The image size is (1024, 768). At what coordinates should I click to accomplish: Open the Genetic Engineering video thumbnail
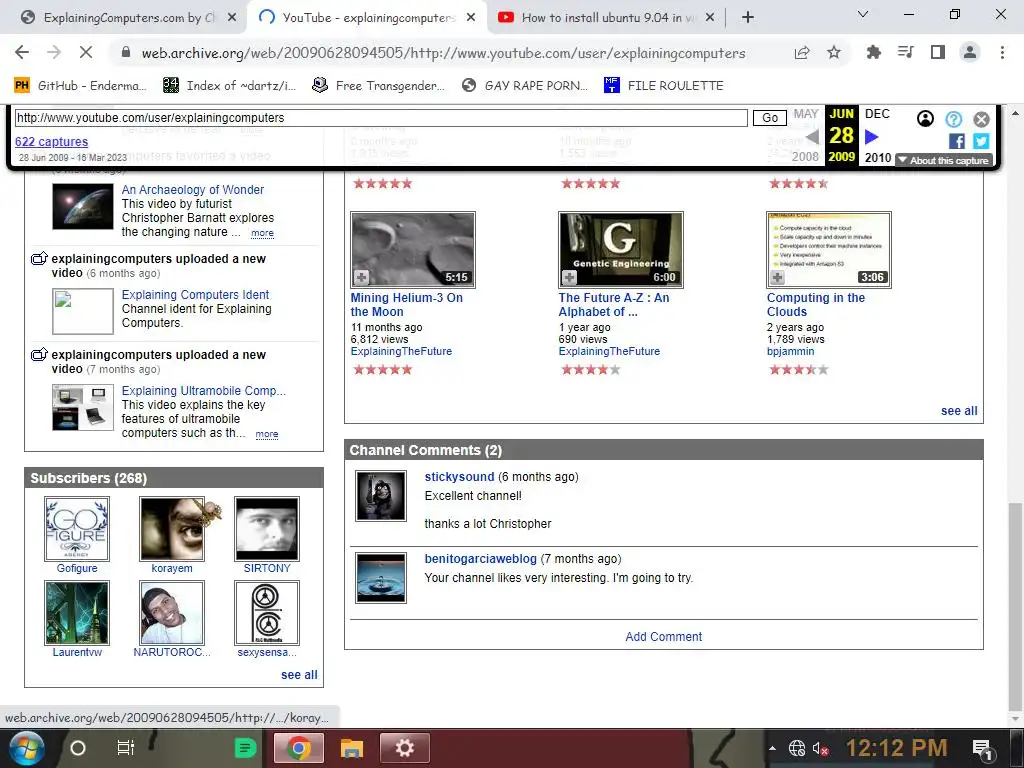coord(620,249)
